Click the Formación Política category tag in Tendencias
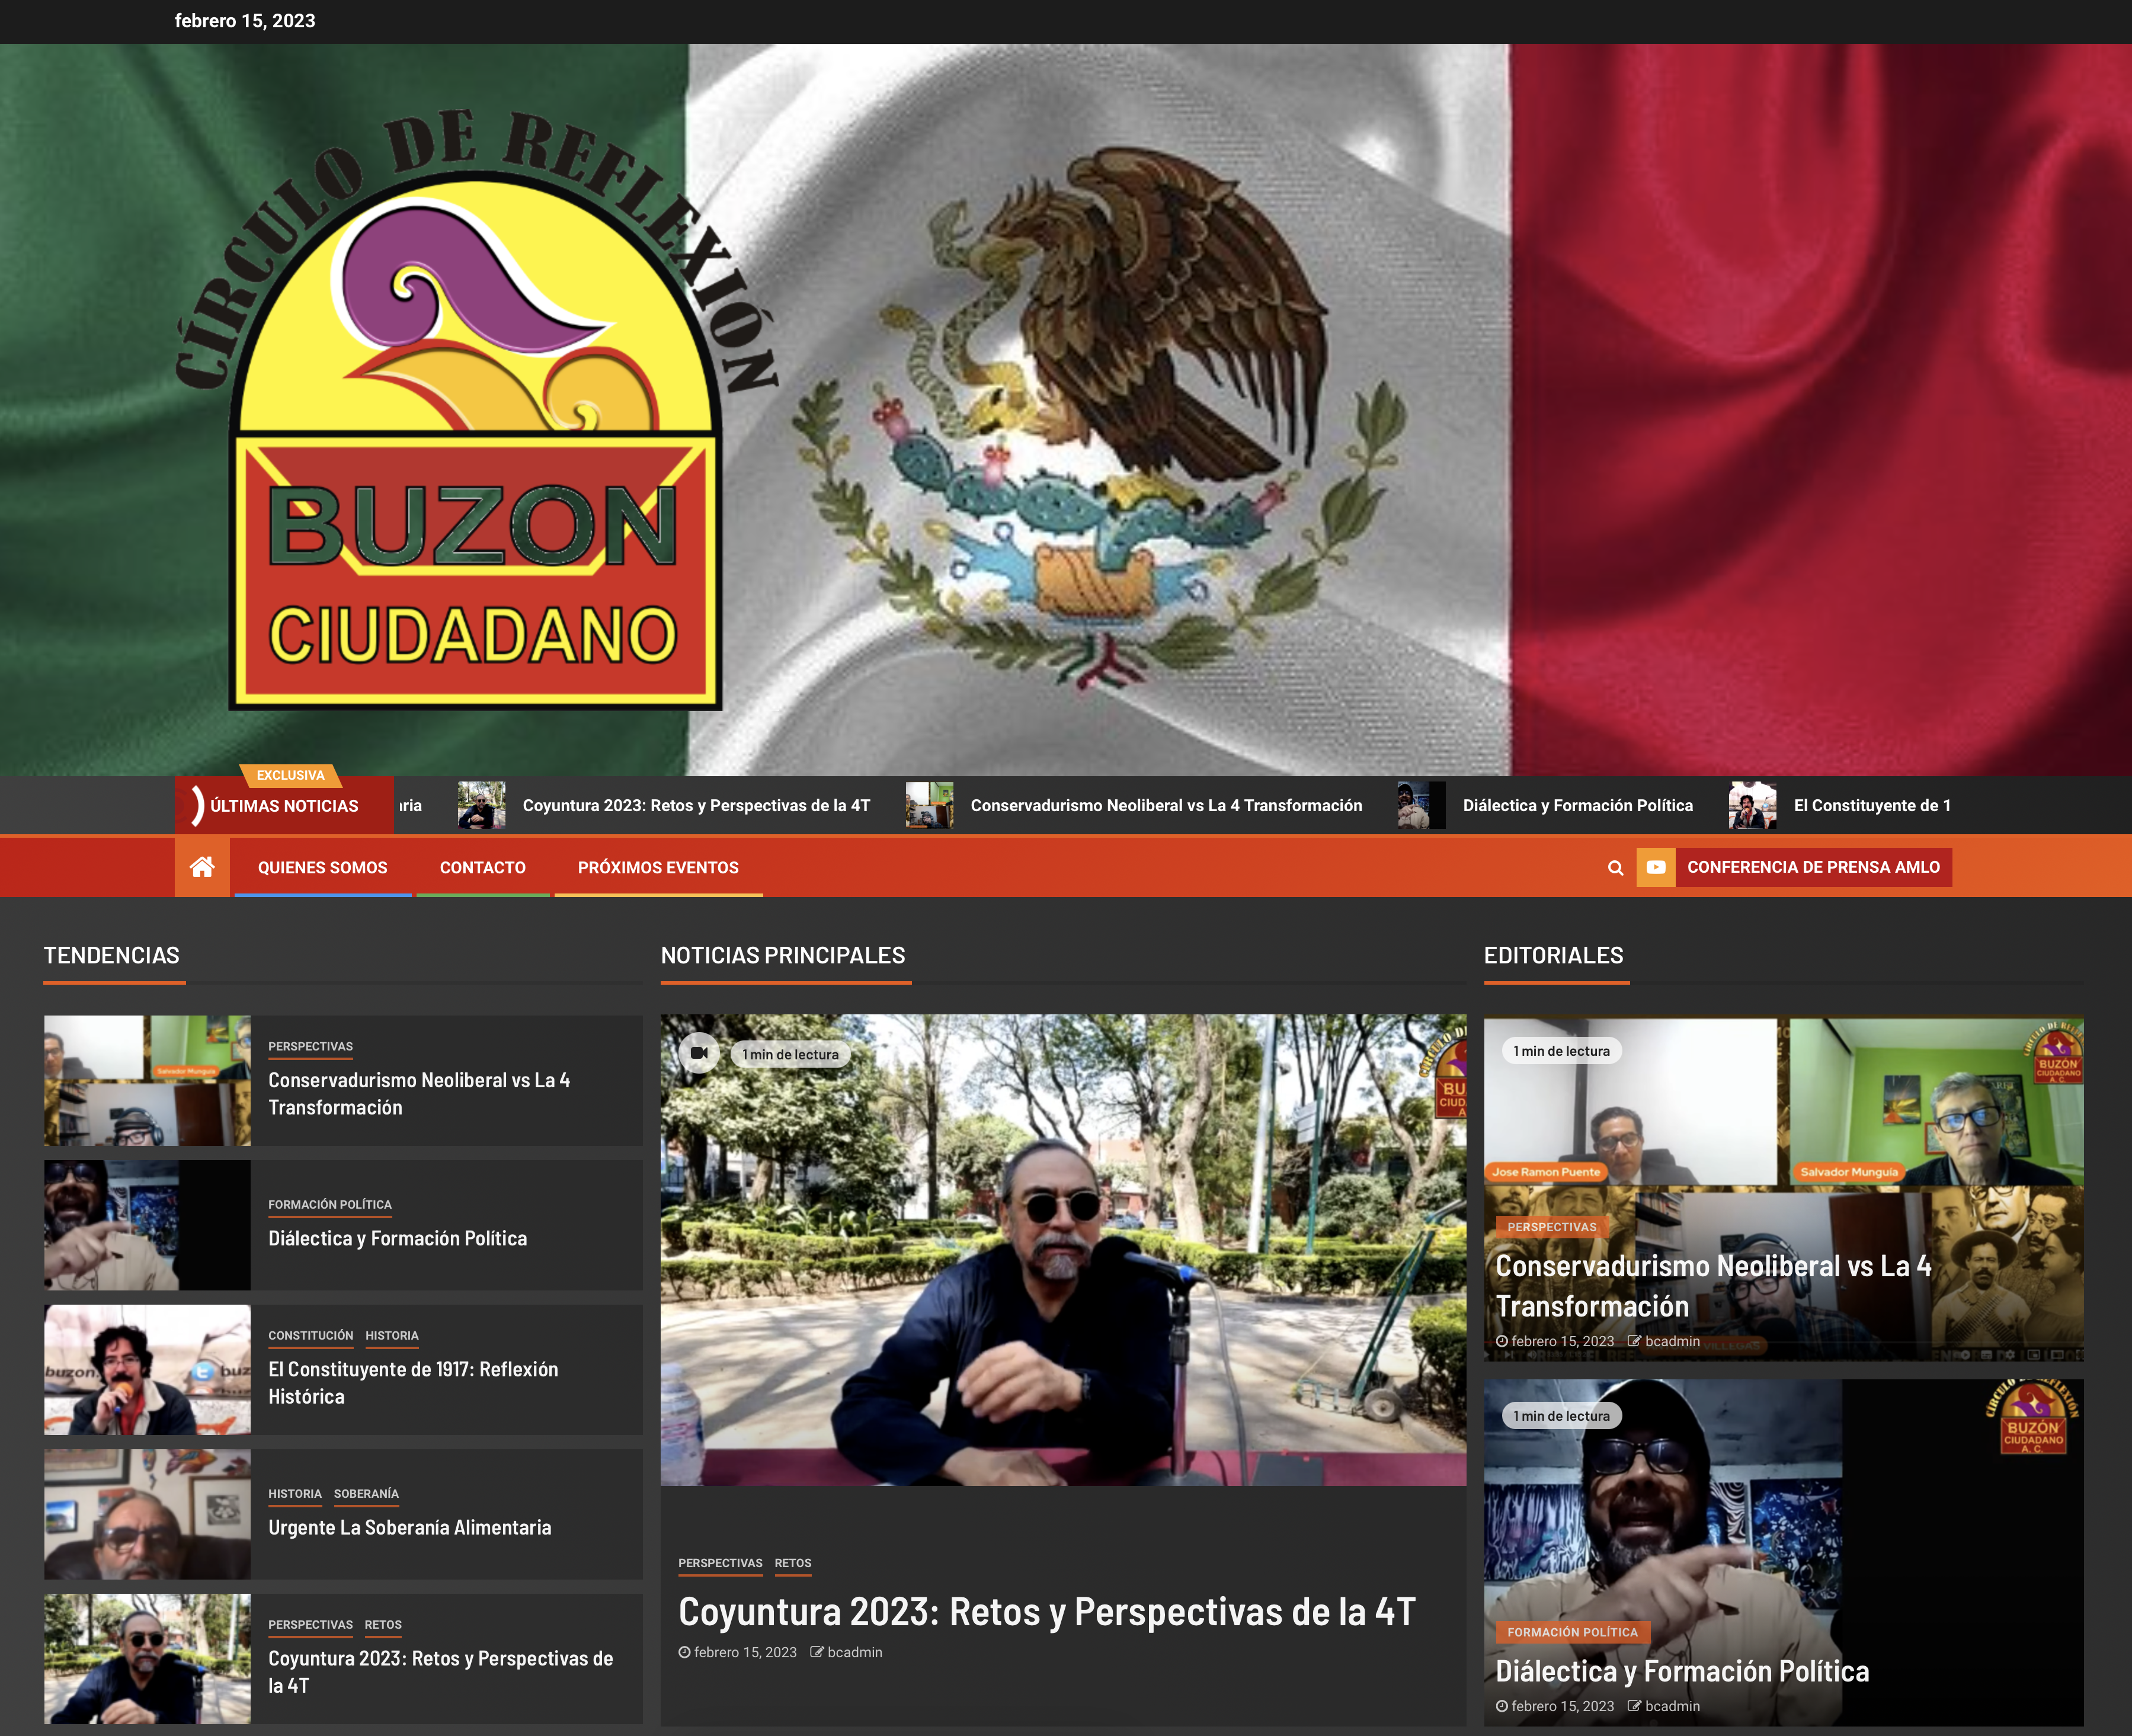The width and height of the screenshot is (2132, 1736). tap(329, 1205)
